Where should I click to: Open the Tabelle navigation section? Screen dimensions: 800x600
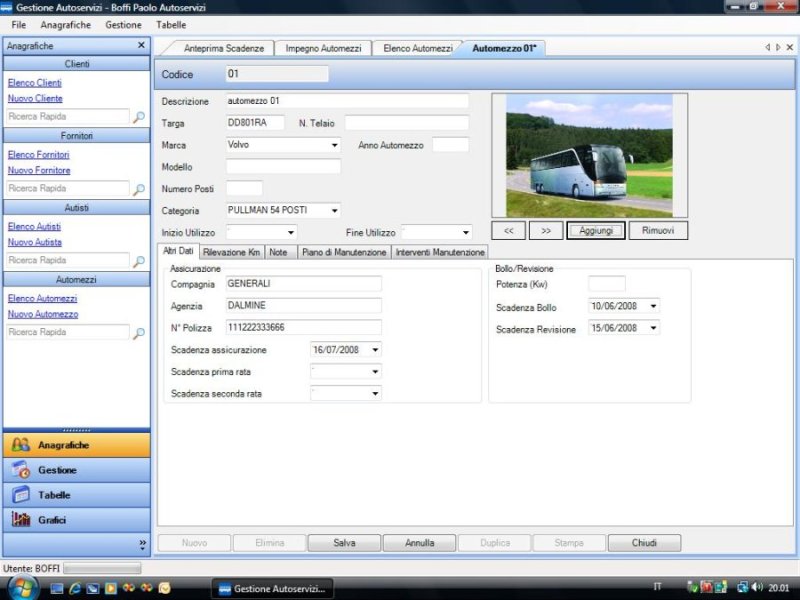(54, 495)
